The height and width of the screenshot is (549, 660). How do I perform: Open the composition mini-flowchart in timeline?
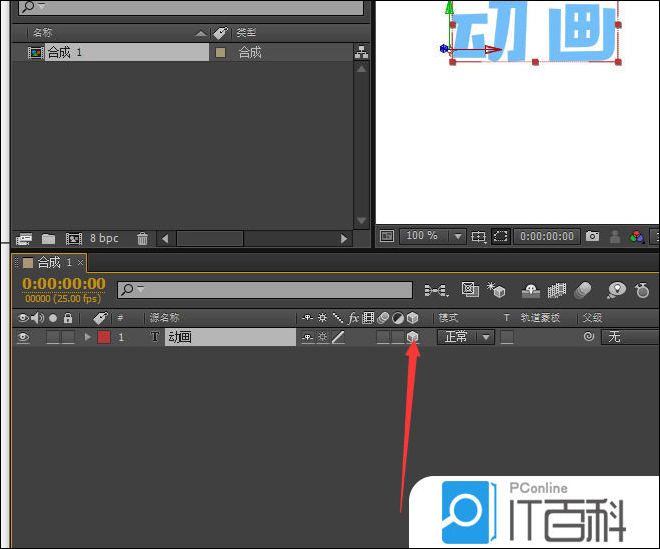436,290
